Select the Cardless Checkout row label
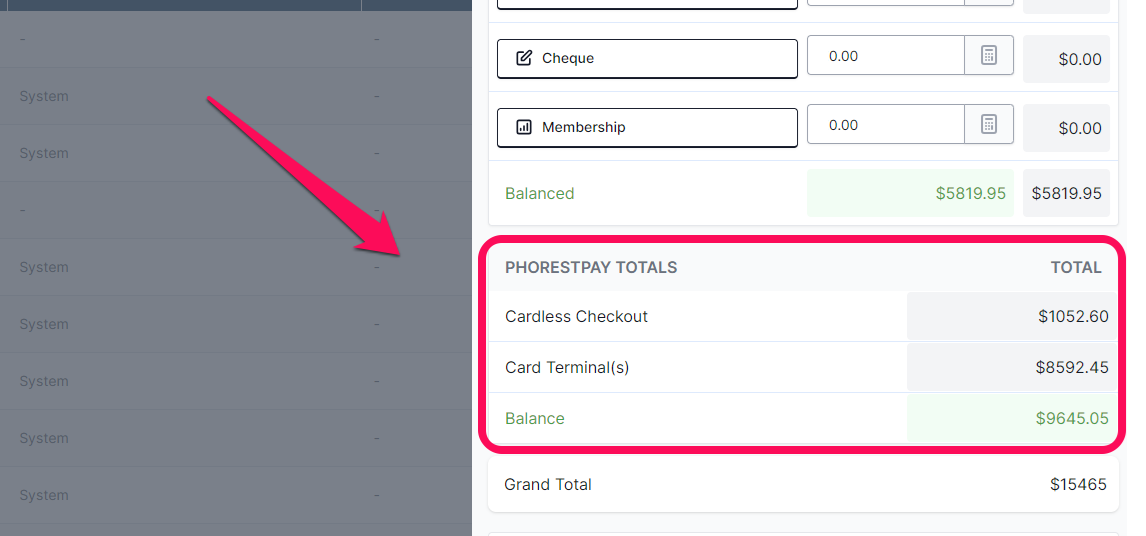The height and width of the screenshot is (536, 1146). [x=577, y=317]
